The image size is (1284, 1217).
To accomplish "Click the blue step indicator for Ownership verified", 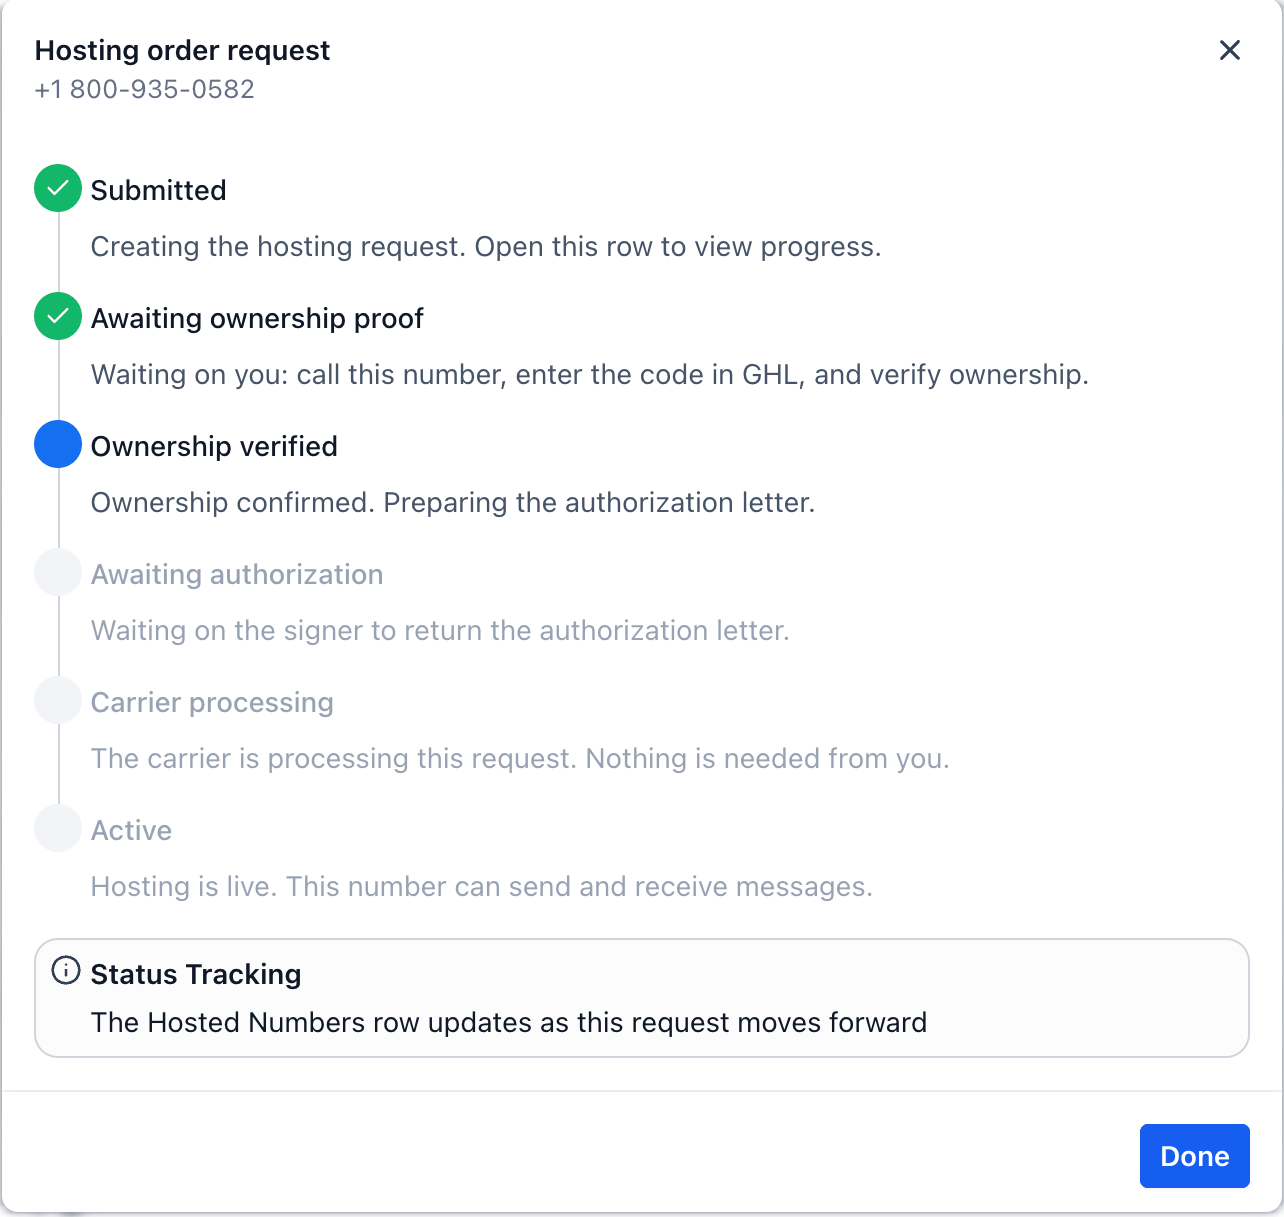I will tap(58, 444).
